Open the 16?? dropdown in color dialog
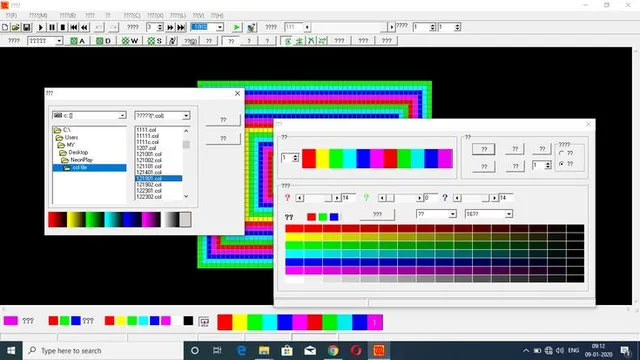This screenshot has height=360, width=640. [x=508, y=214]
